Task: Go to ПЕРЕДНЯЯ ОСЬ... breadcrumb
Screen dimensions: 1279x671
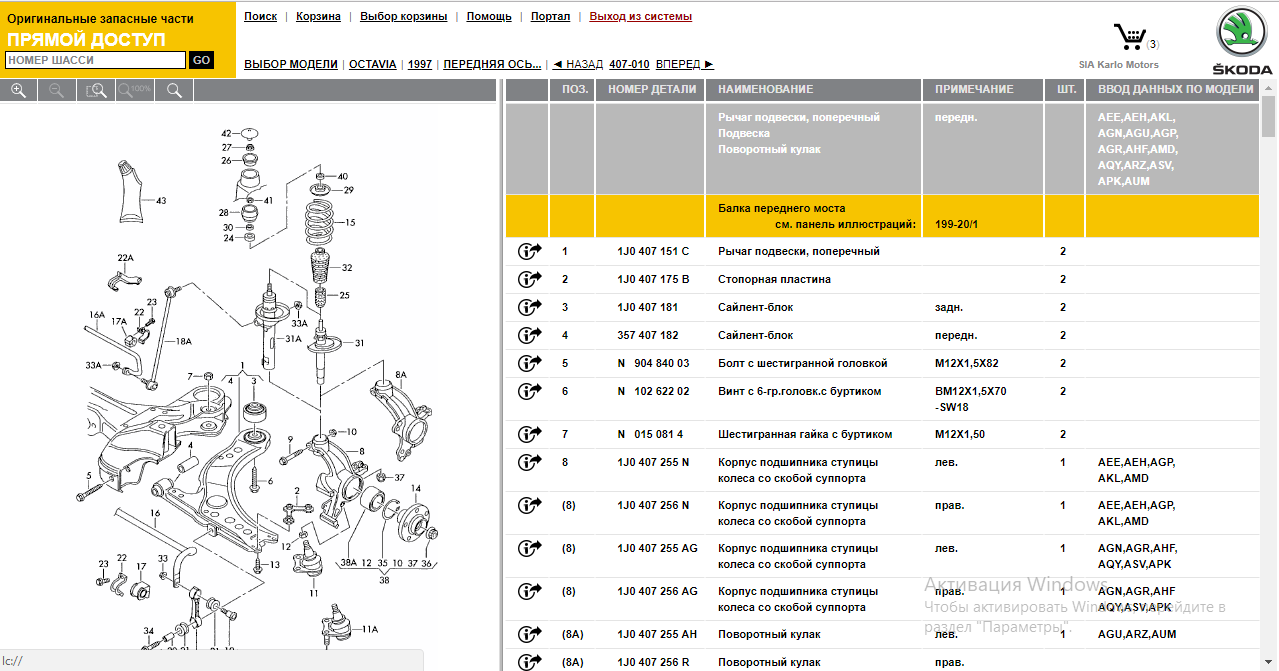Action: coord(492,64)
